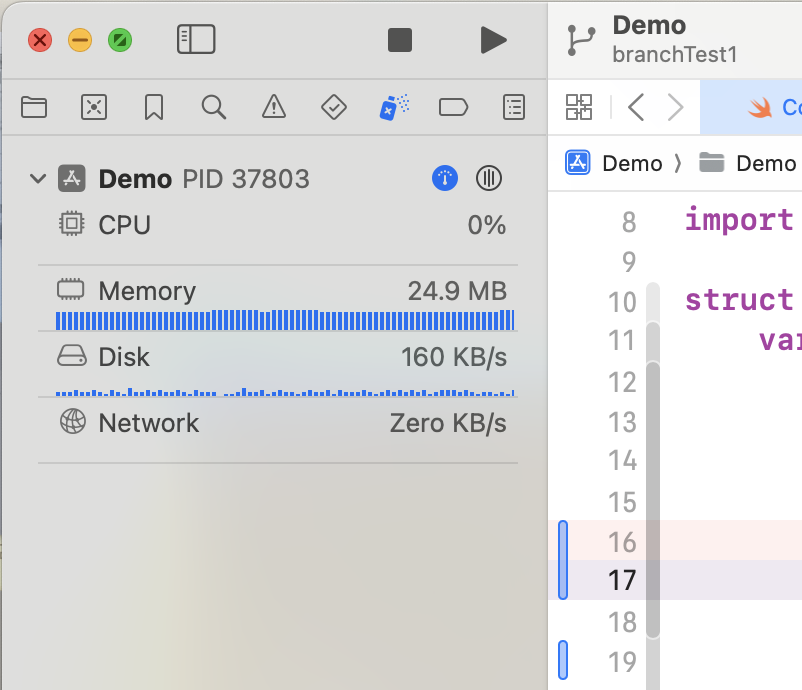Viewport: 802px width, 690px height.
Task: Open the Report navigator list icon
Action: (x=513, y=107)
